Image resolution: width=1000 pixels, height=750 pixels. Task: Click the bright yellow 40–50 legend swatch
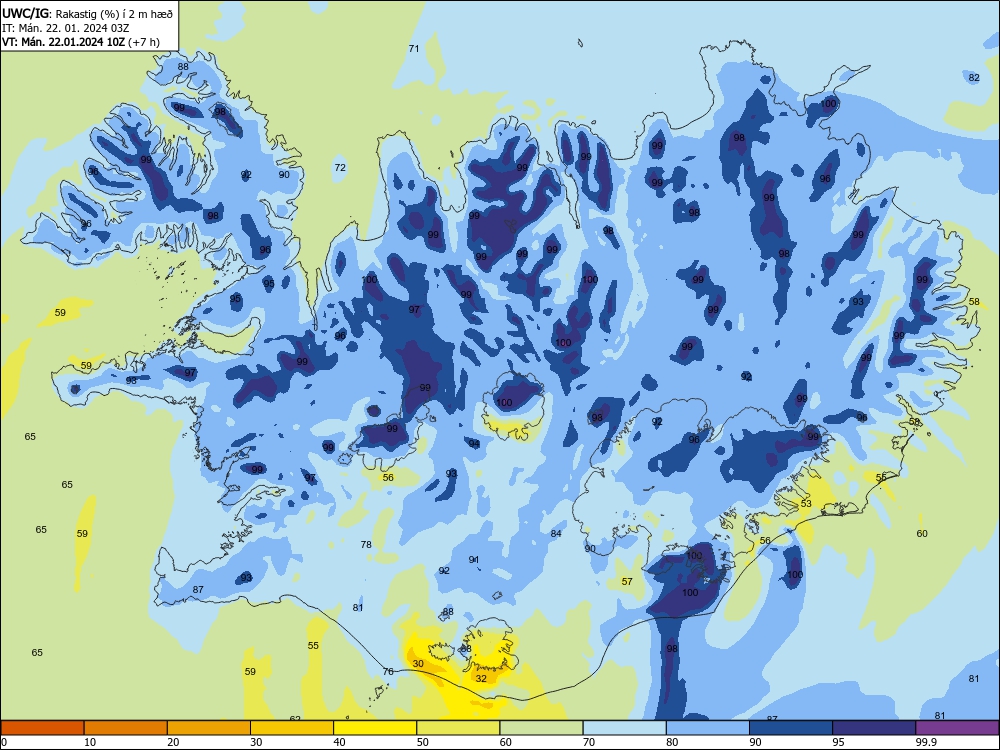point(375,728)
